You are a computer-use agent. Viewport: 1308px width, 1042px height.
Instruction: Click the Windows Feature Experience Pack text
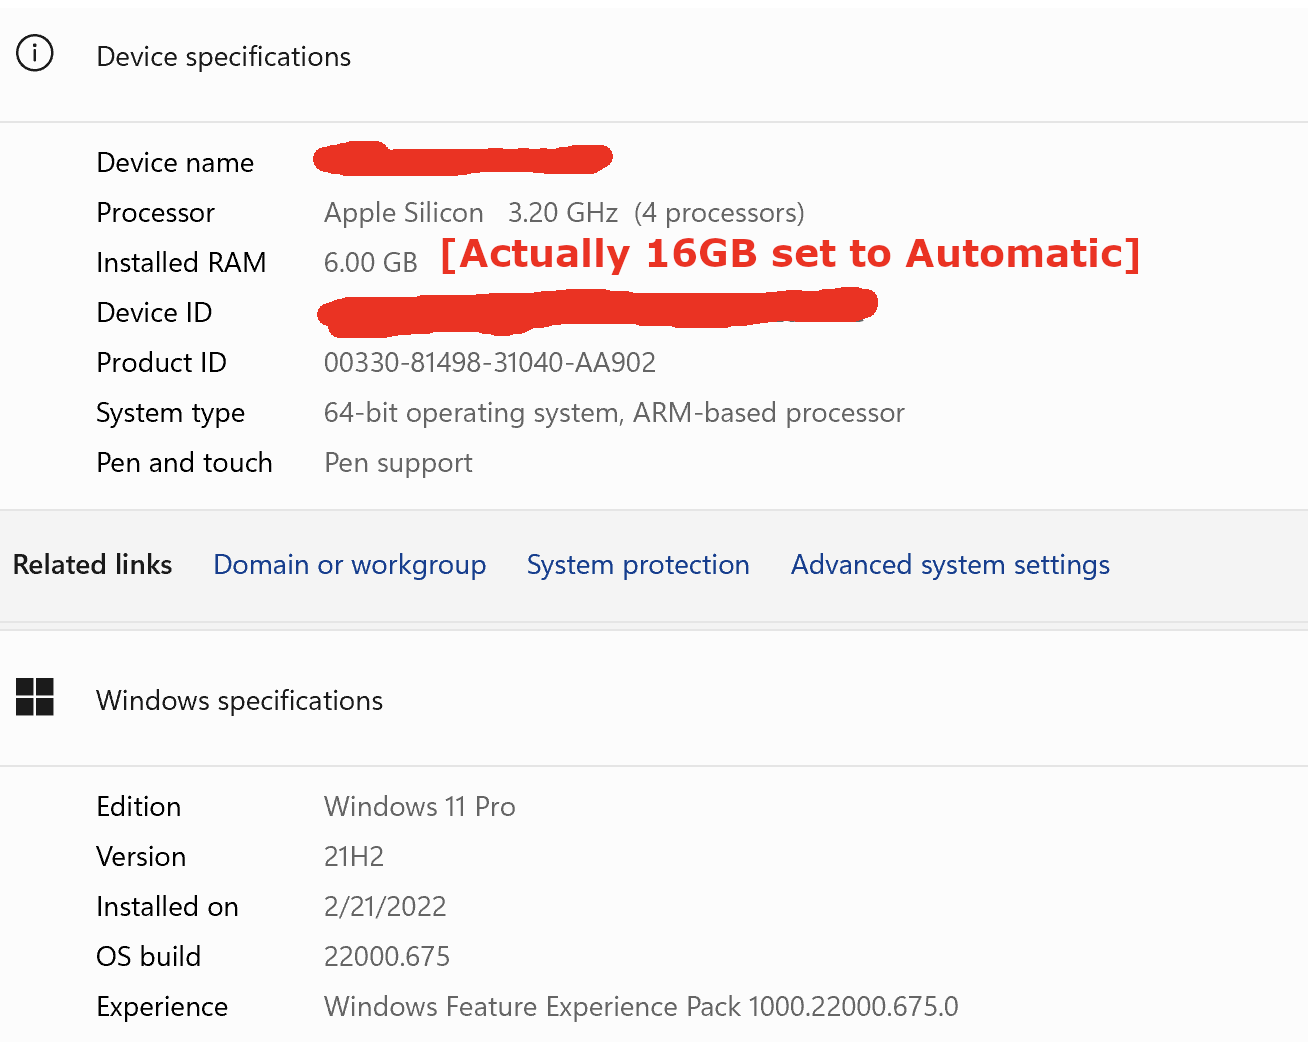[x=640, y=1007]
